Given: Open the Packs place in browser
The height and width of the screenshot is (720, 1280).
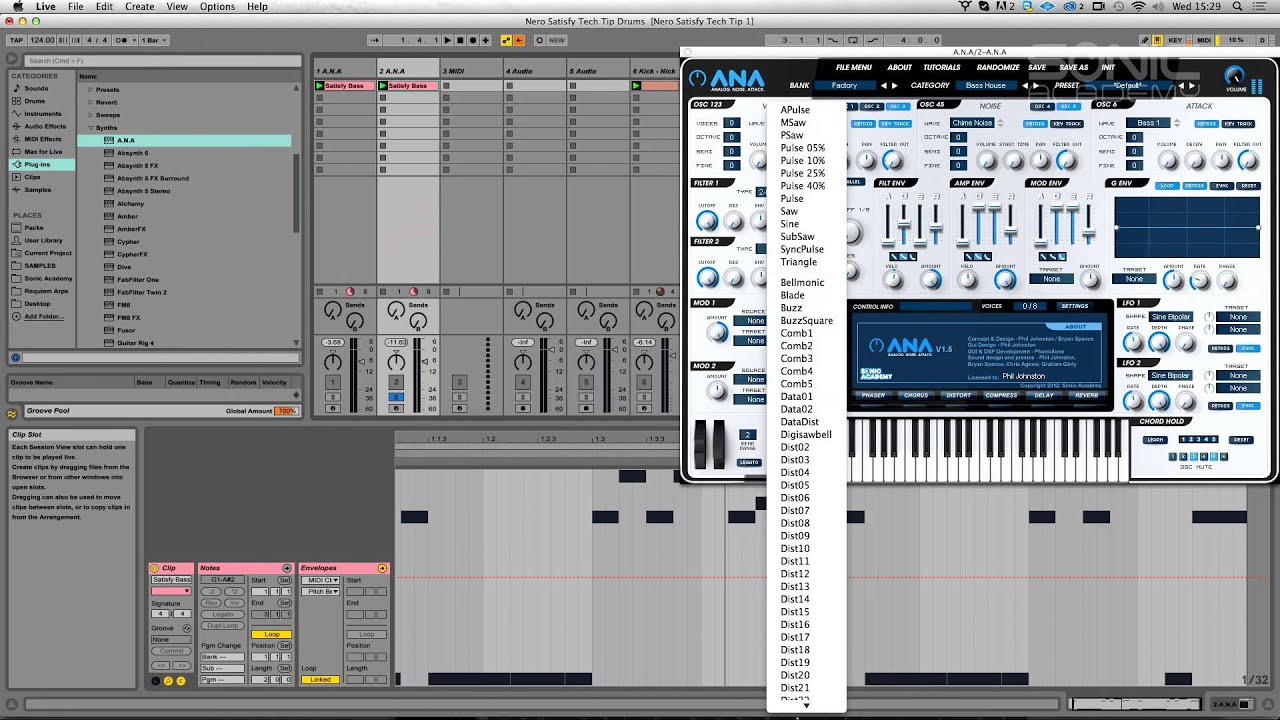Looking at the screenshot, I should (x=34, y=228).
